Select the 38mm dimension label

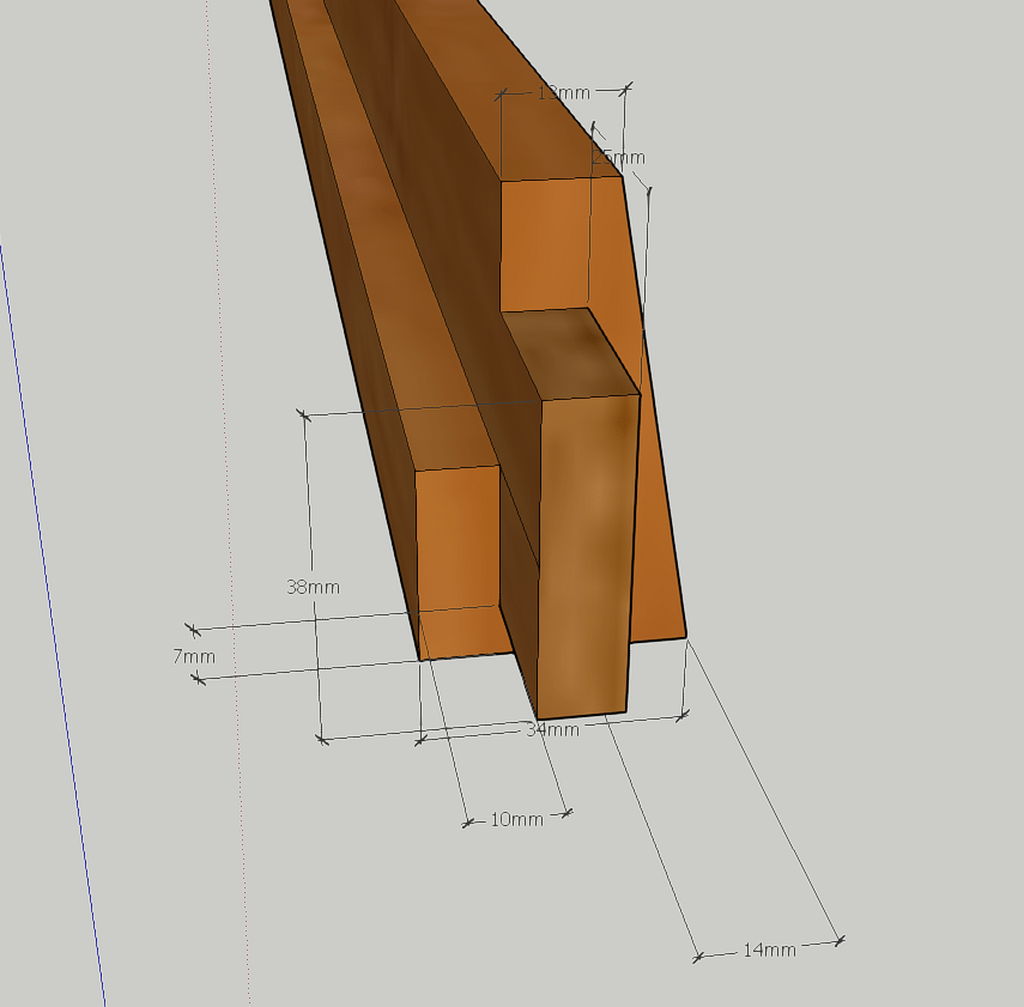click(x=313, y=587)
